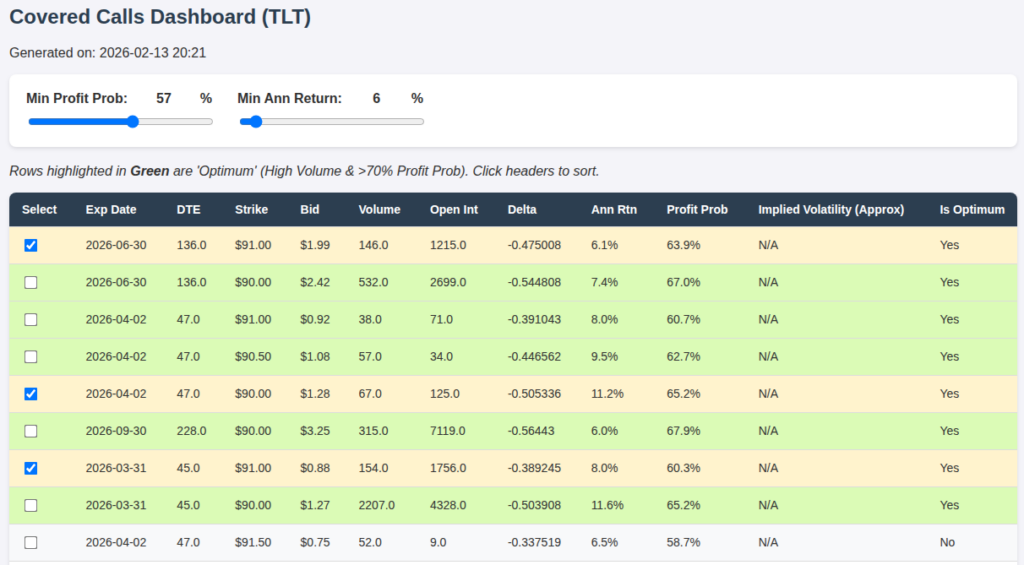
Task: Click the Strike column header
Action: pos(251,210)
